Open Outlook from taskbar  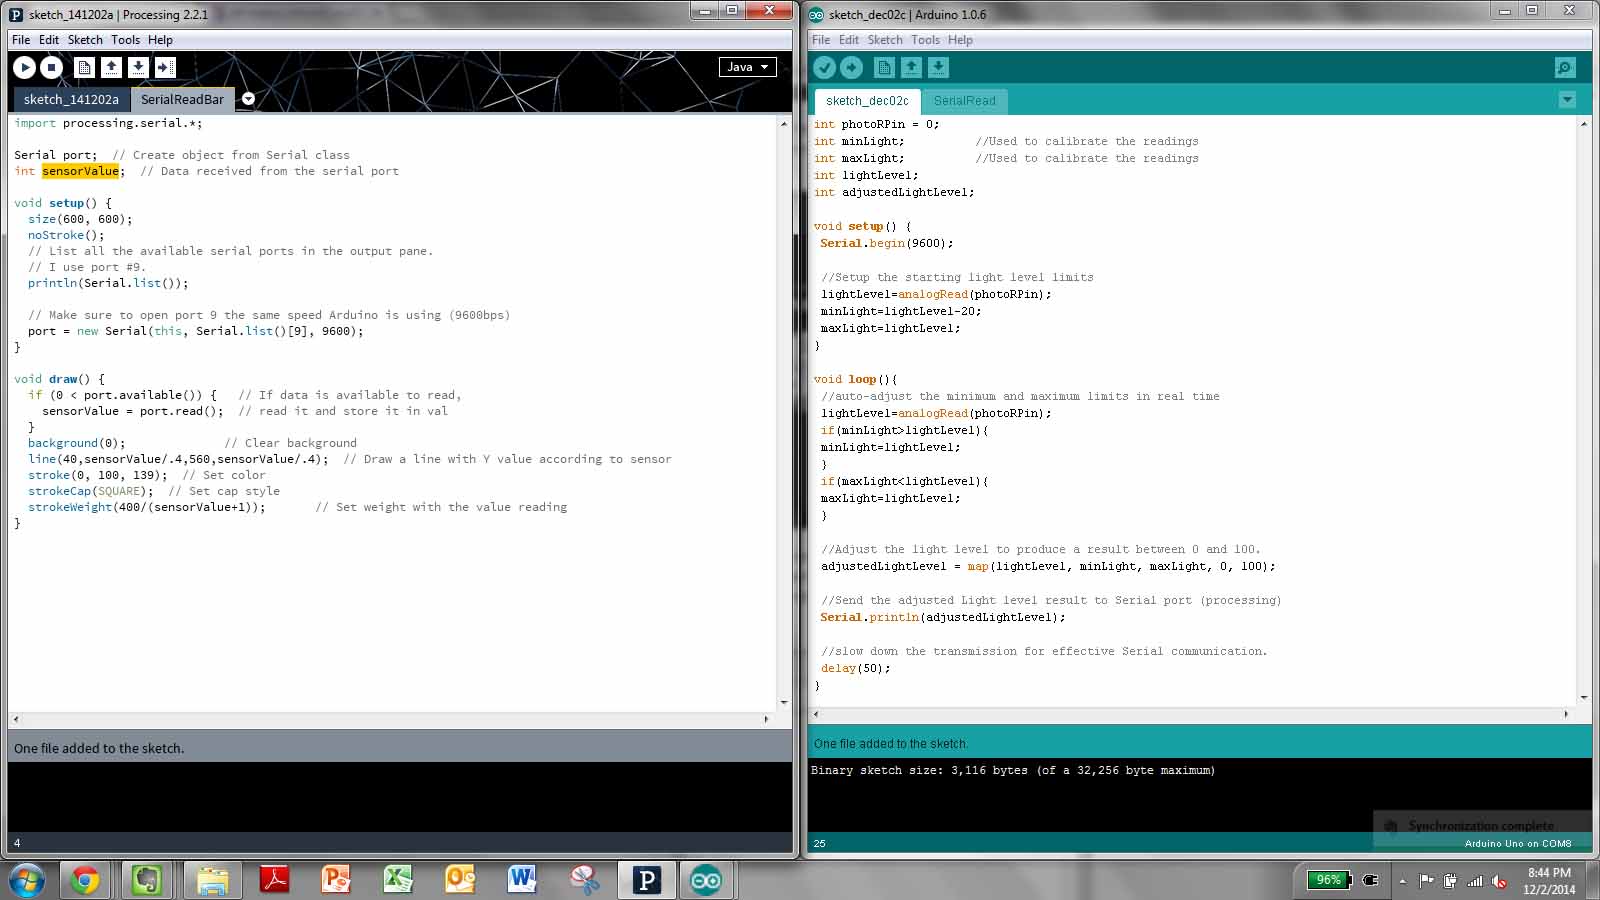click(x=460, y=880)
